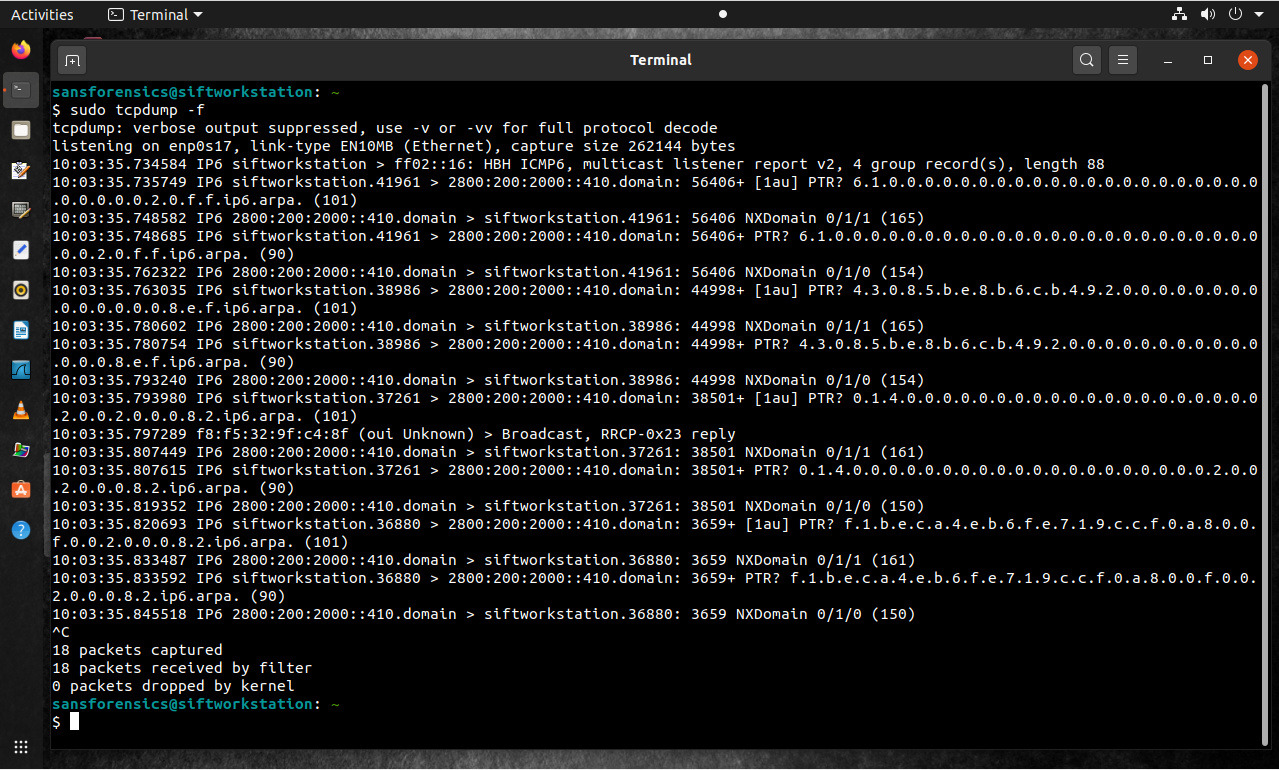Screen dimensions: 1279x770
Task: Open Rhythmbox music player from dock
Action: 21,290
